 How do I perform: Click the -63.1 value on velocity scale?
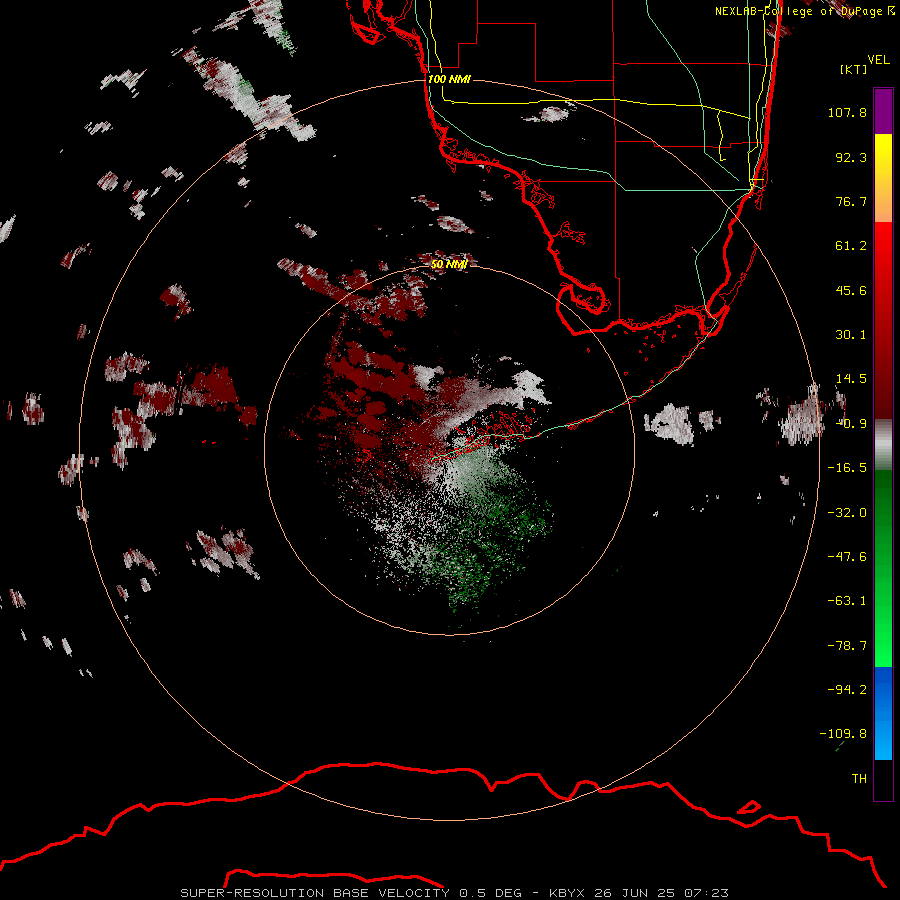coord(847,601)
